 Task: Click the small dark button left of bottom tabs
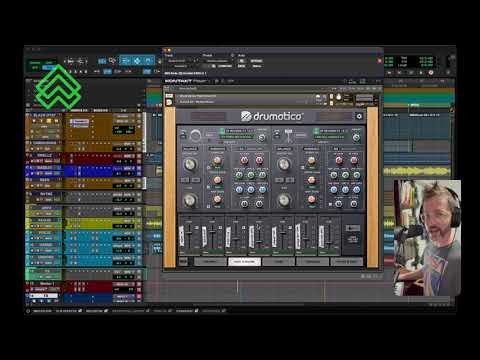point(184,262)
